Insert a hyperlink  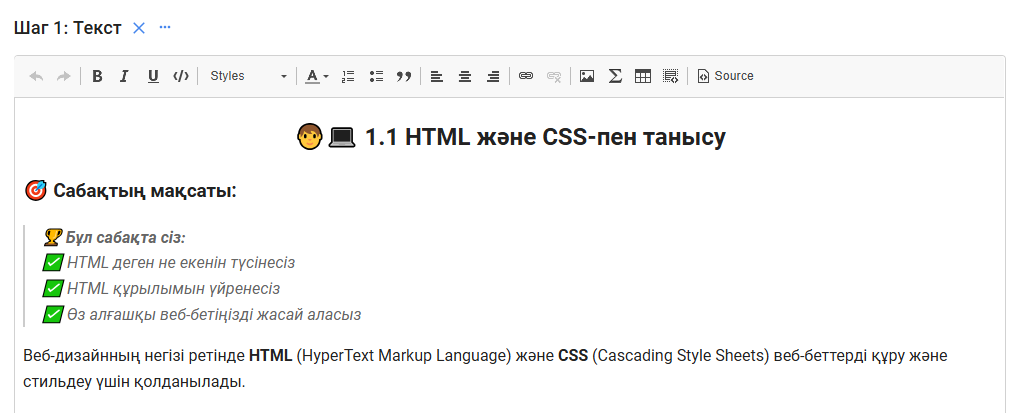click(x=526, y=76)
